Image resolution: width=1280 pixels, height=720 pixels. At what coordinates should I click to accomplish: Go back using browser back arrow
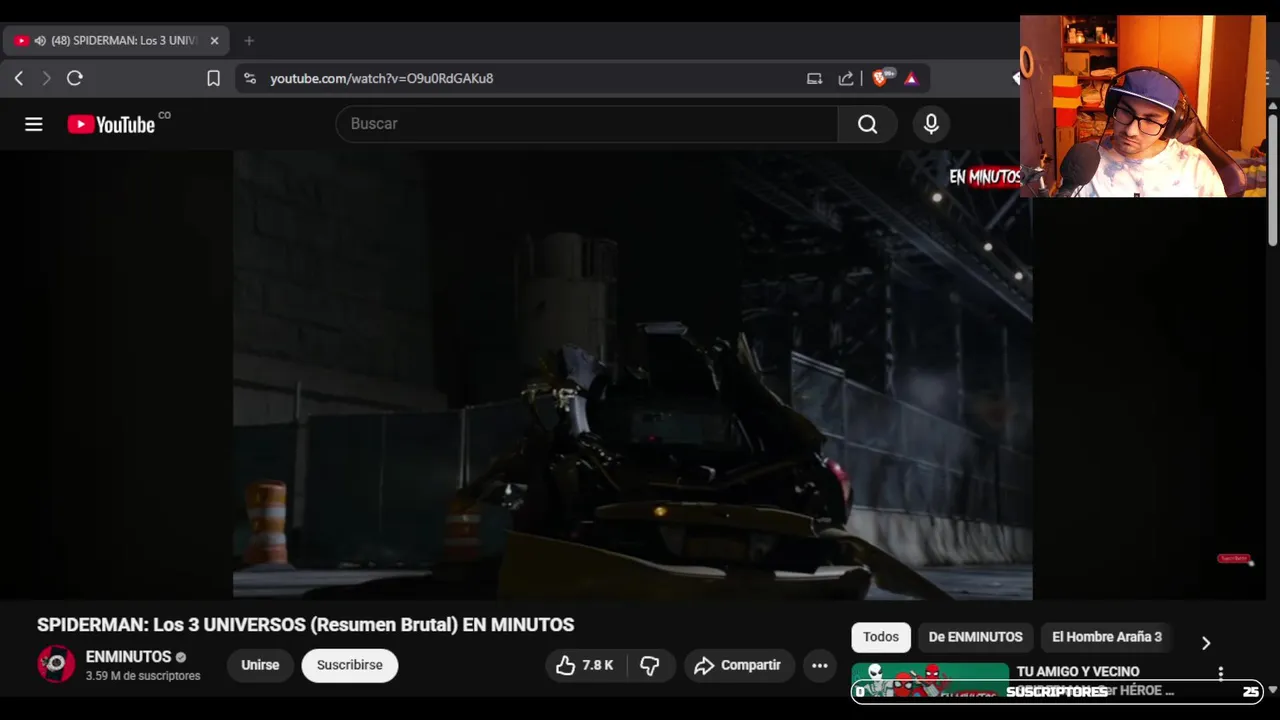coord(18,78)
